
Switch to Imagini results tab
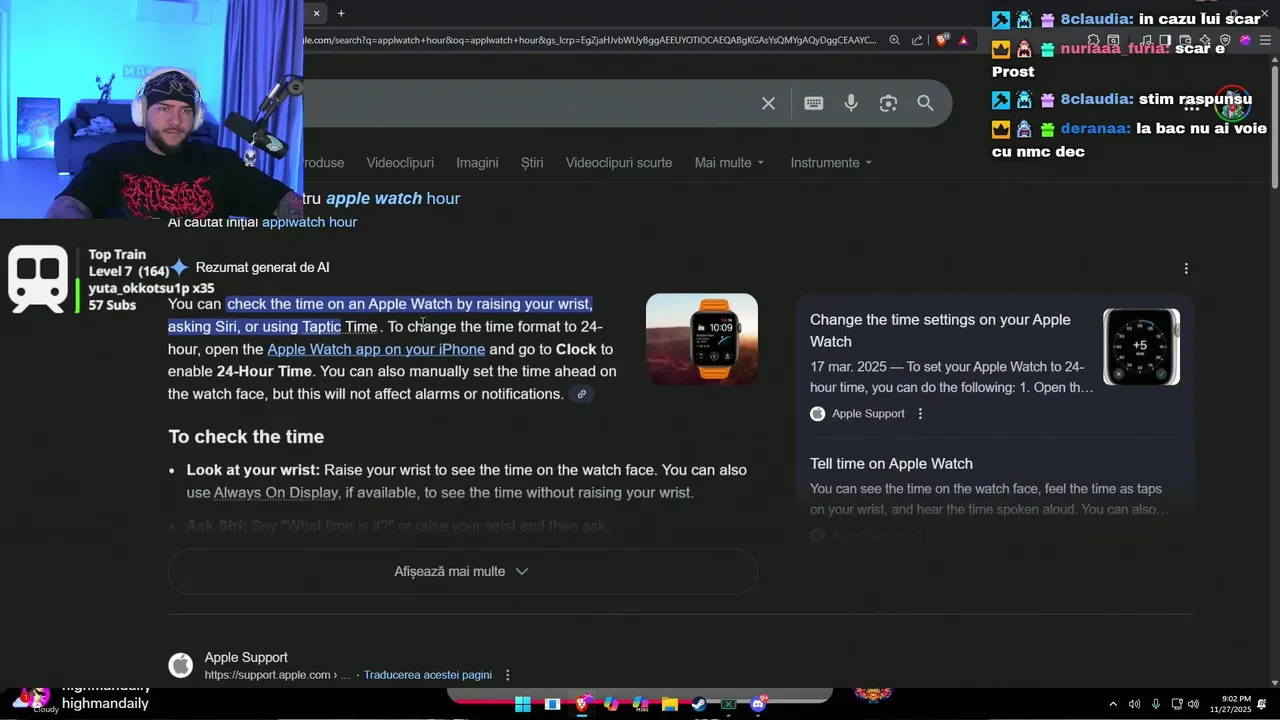click(477, 162)
